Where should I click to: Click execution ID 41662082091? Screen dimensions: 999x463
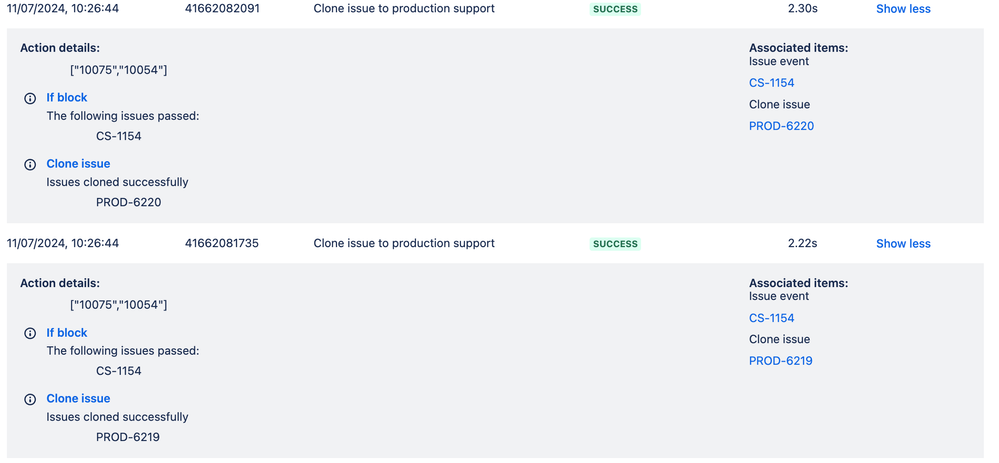(x=222, y=9)
